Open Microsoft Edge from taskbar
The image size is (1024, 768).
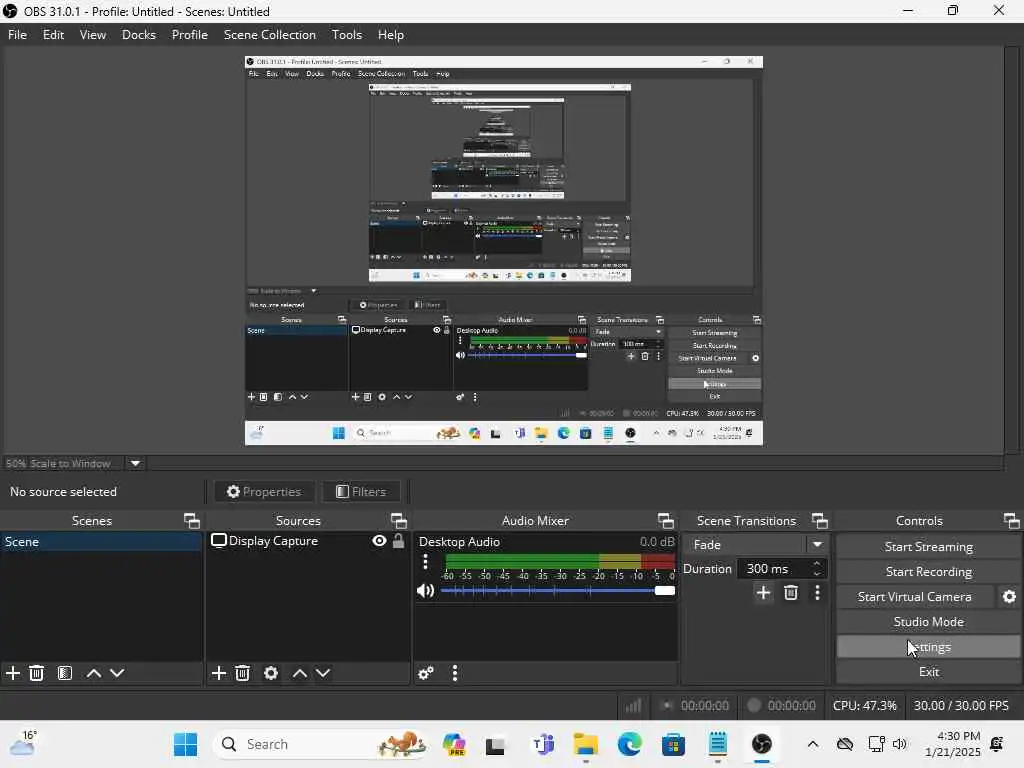pos(629,744)
